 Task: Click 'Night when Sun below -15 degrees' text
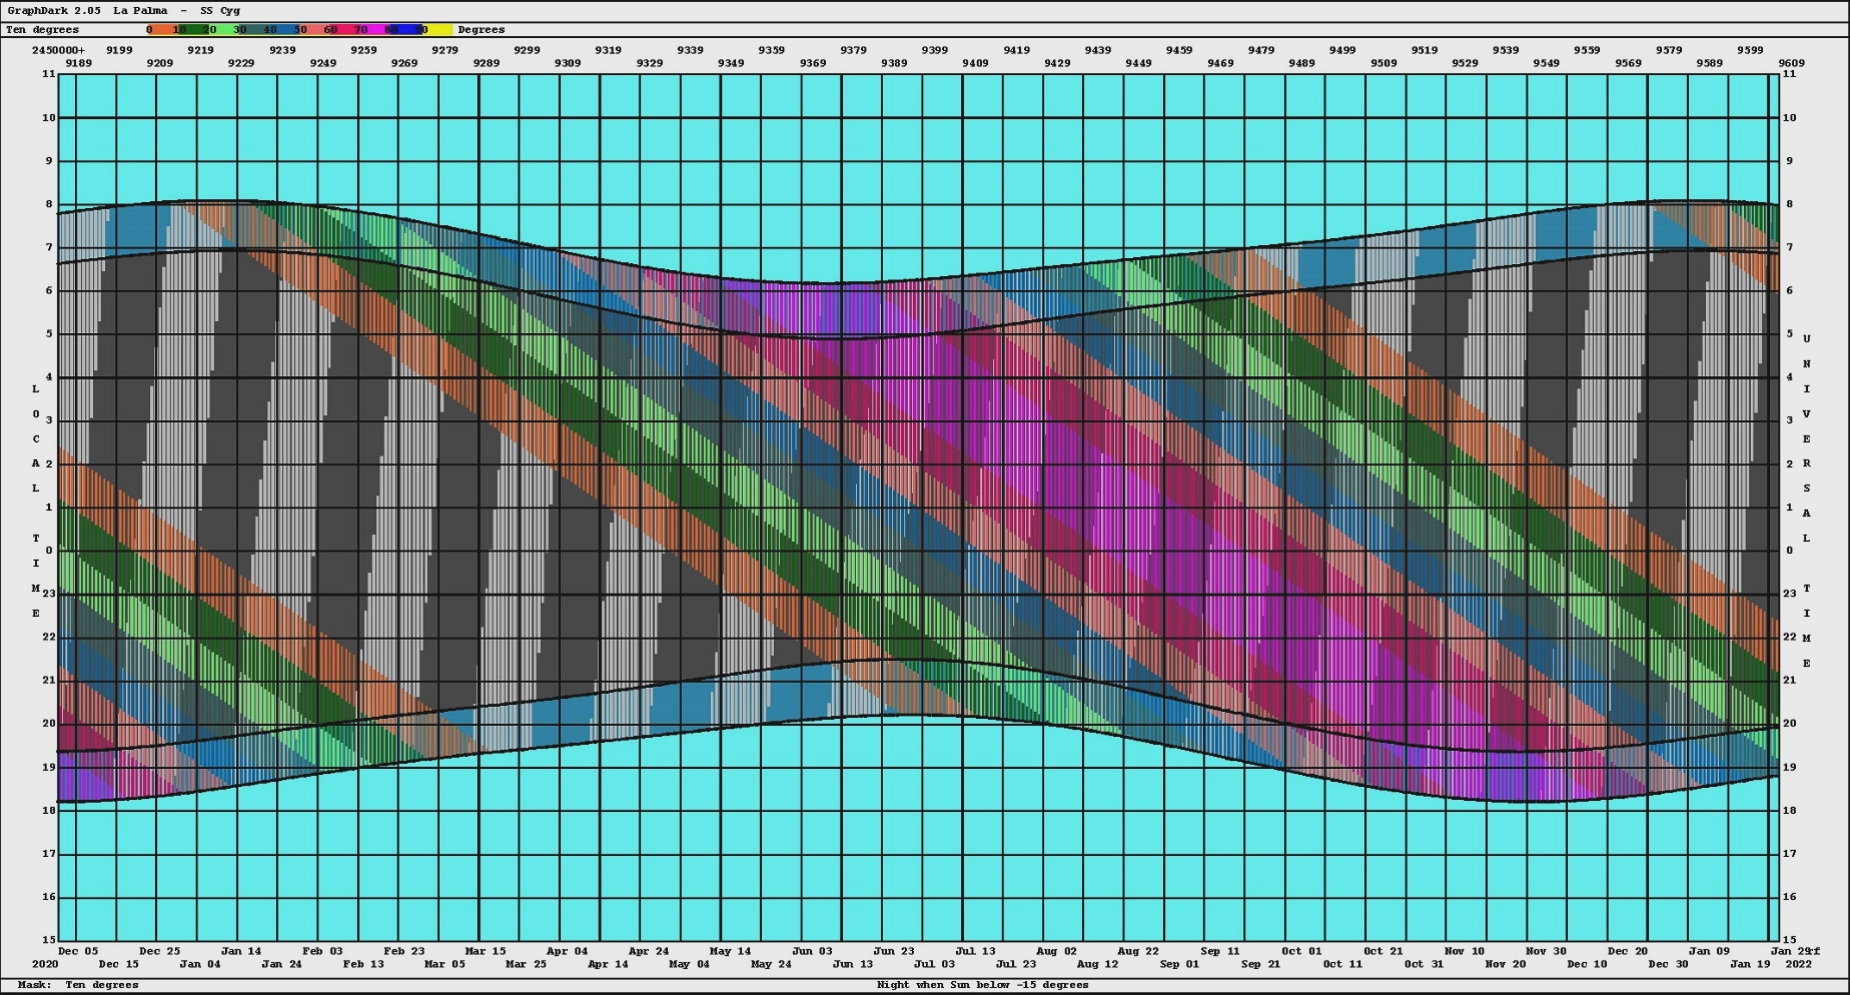[x=982, y=985]
